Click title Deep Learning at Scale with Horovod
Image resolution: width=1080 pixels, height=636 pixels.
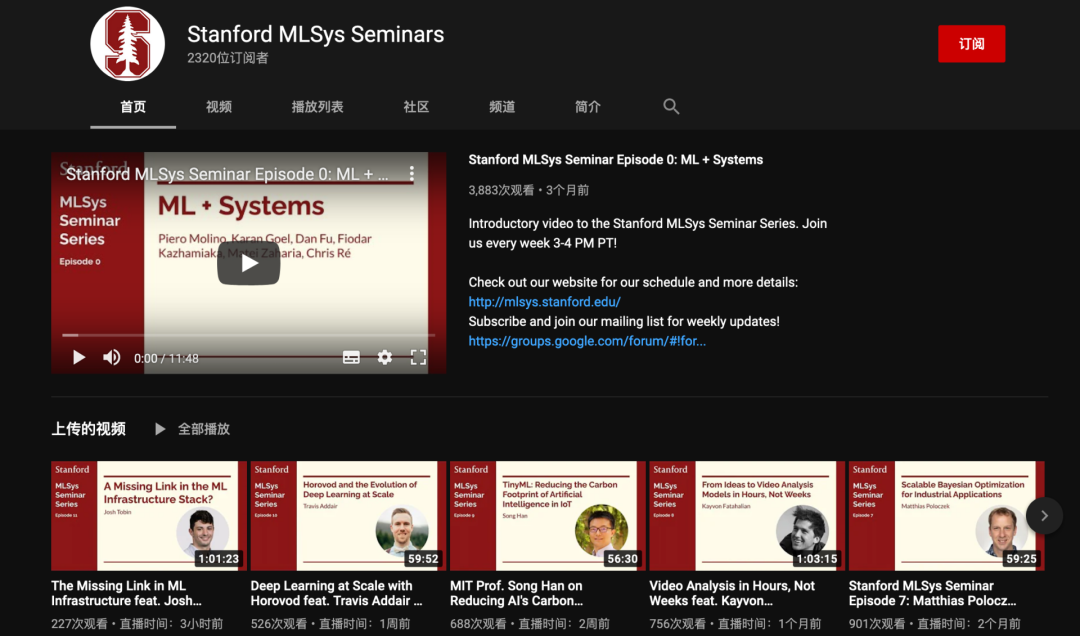[337, 593]
